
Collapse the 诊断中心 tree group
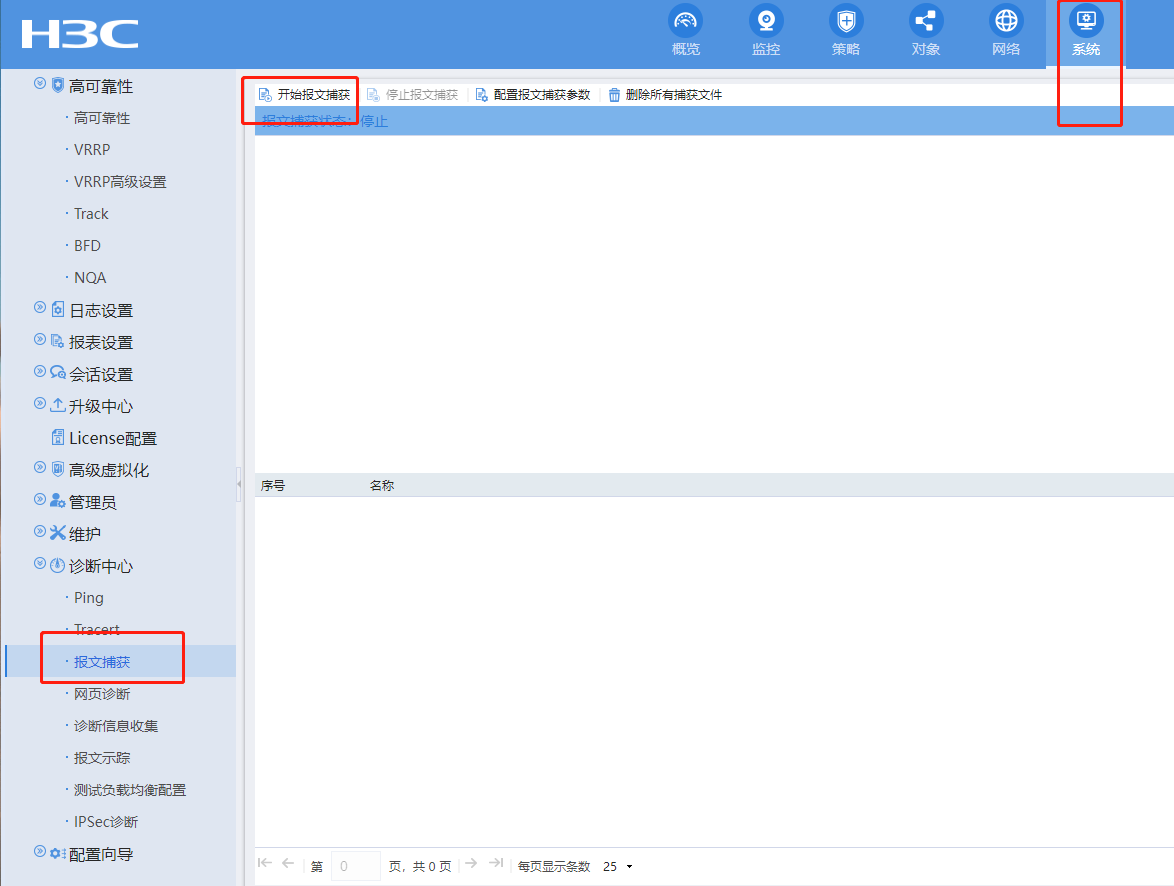pyautogui.click(x=40, y=563)
